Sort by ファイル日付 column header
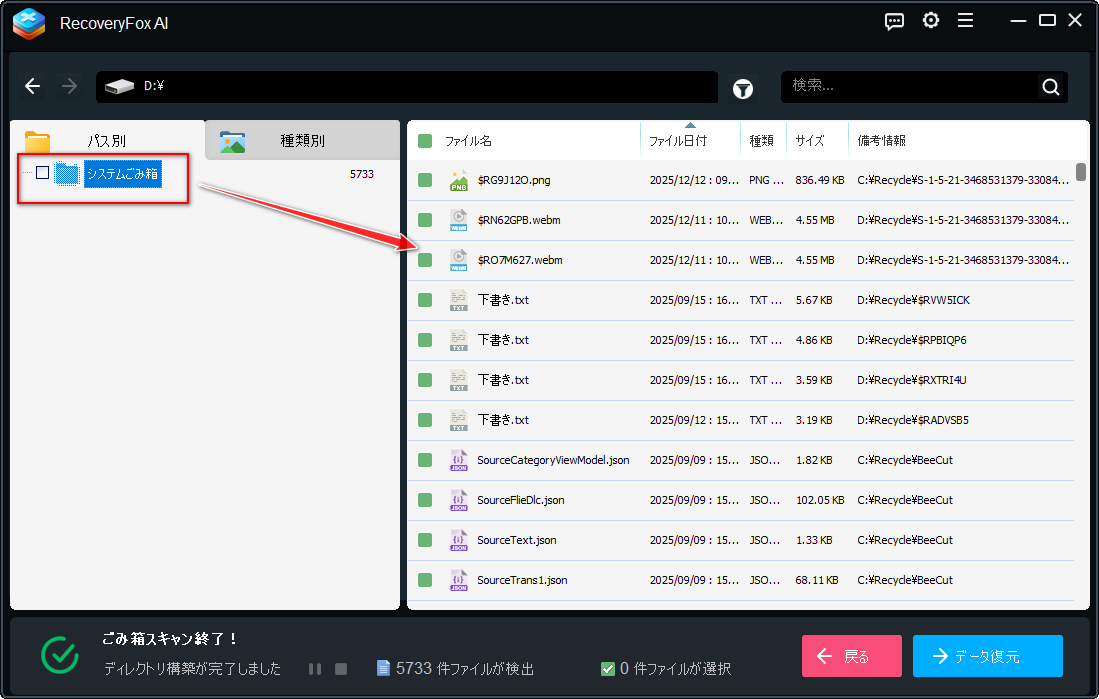Viewport: 1099px width, 699px height. pyautogui.click(x=677, y=141)
